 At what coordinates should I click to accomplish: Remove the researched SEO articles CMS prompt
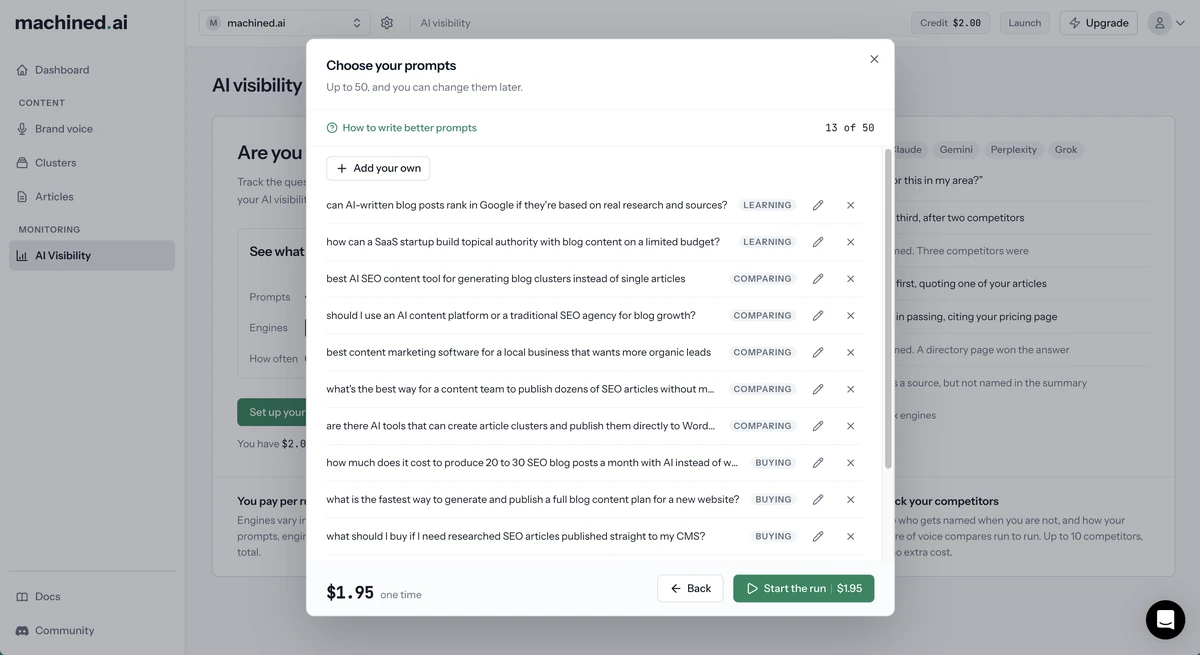pos(851,536)
